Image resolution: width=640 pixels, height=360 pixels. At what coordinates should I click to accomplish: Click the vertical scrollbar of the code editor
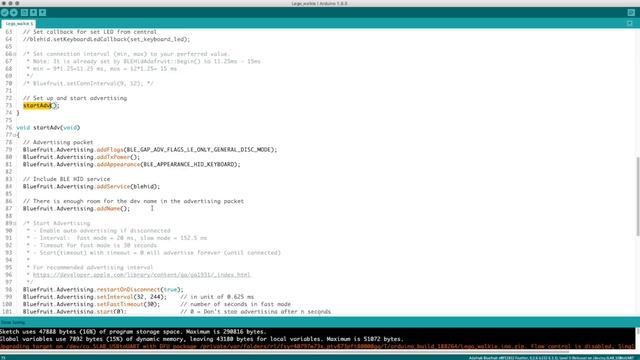(638, 196)
